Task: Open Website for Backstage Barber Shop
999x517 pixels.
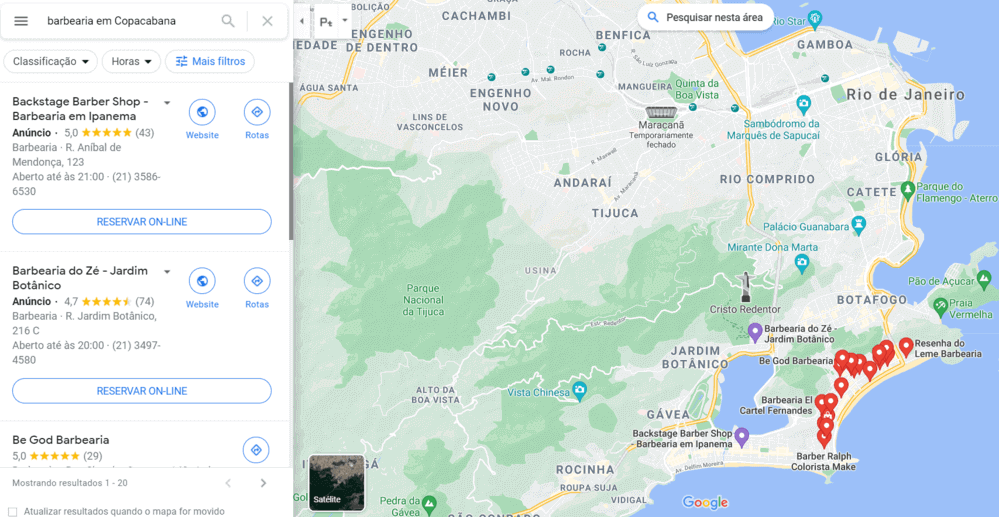Action: pyautogui.click(x=202, y=119)
